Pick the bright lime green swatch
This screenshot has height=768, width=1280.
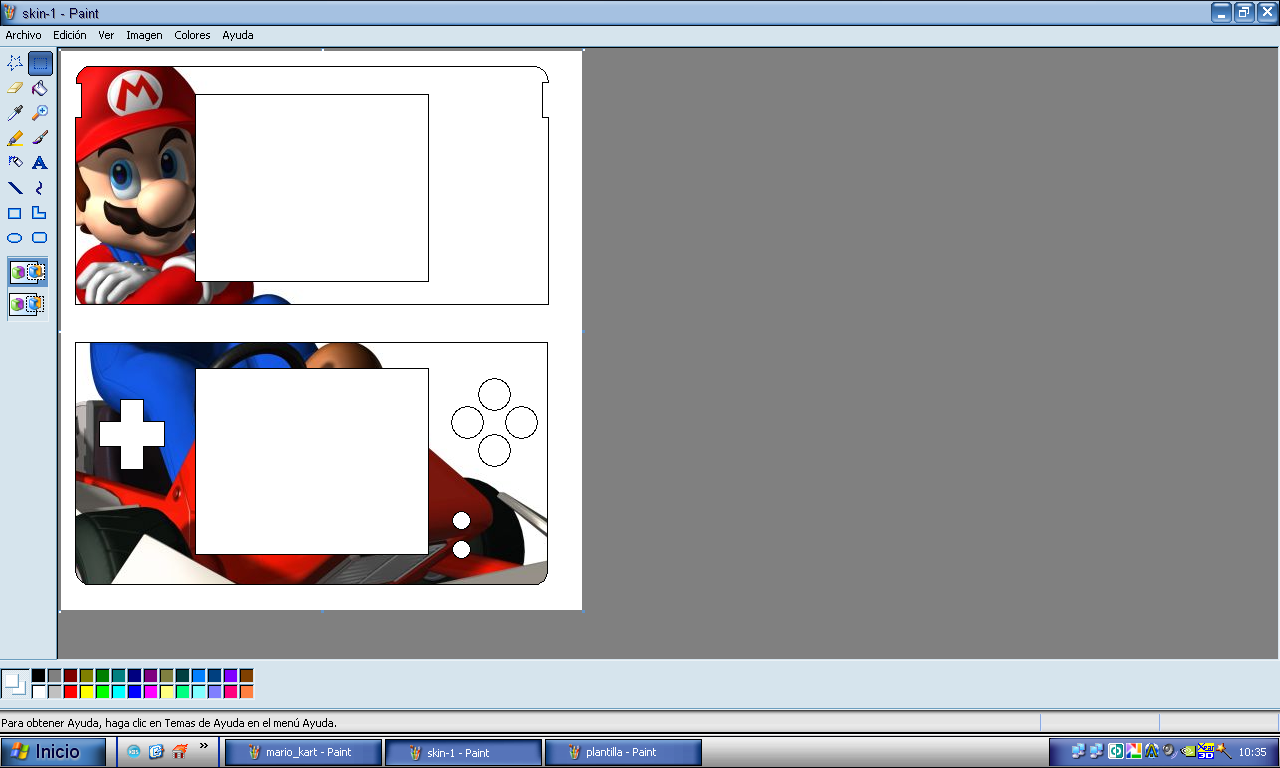coord(103,692)
